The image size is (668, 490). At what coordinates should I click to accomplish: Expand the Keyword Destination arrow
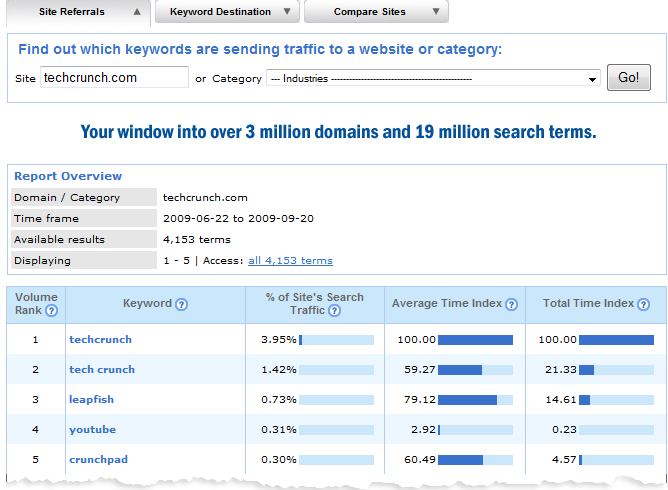[x=287, y=12]
